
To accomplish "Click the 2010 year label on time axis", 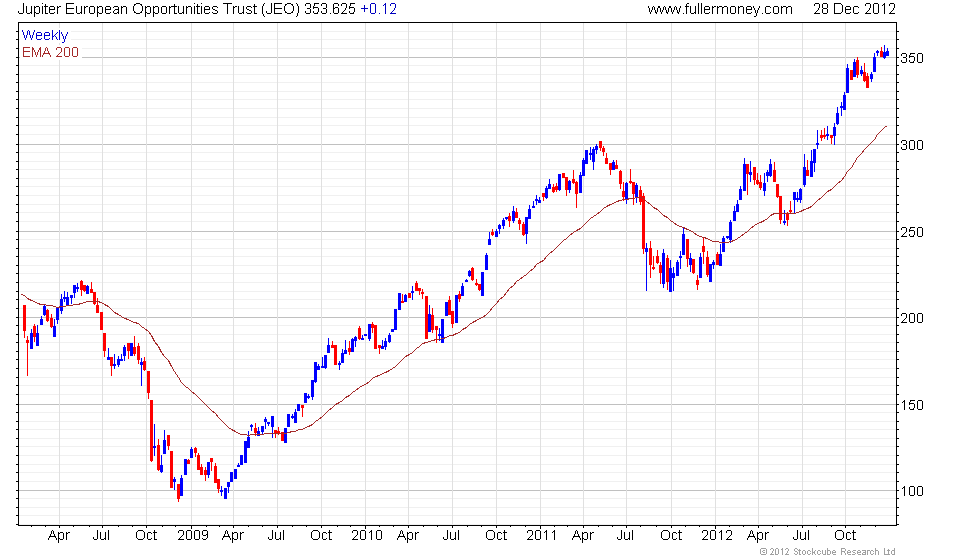I will tap(367, 536).
